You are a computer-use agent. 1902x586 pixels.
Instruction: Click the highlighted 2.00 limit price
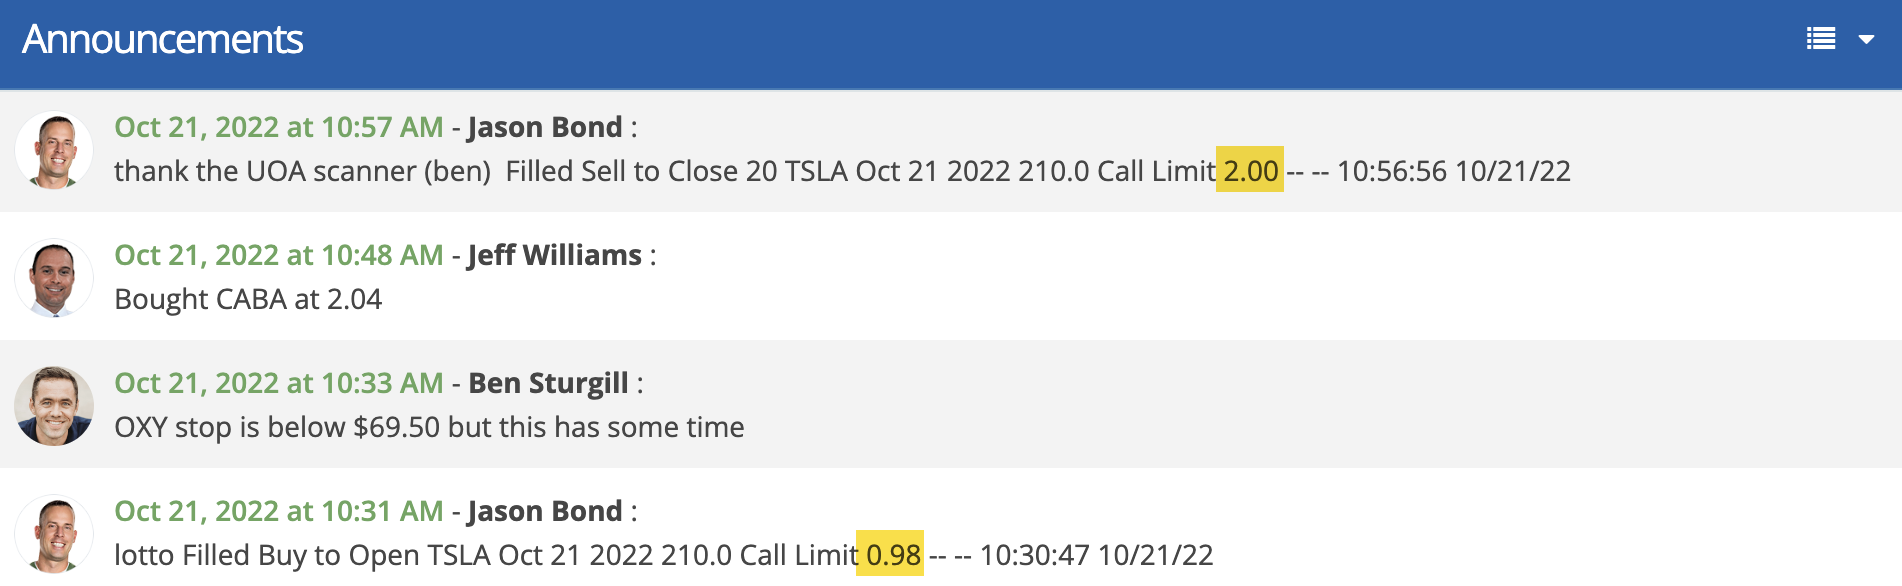(1250, 171)
